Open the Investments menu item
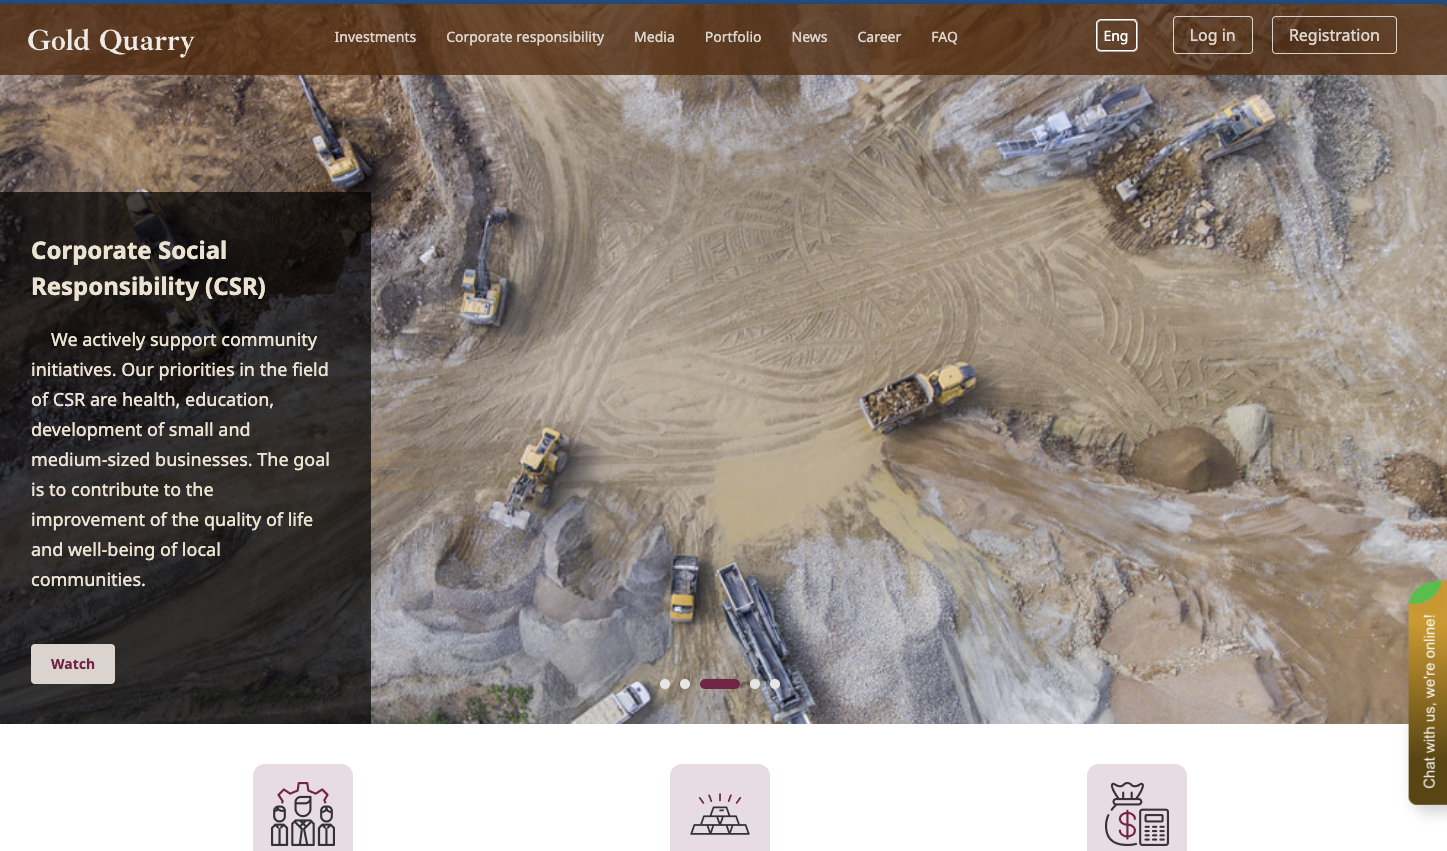Viewport: 1447px width, 851px height. pos(375,37)
